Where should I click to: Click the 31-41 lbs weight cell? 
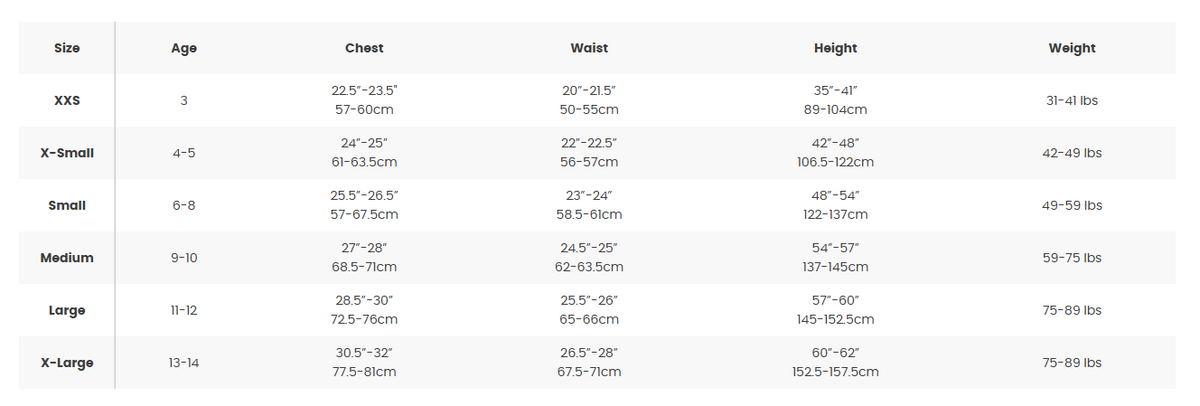click(1072, 100)
